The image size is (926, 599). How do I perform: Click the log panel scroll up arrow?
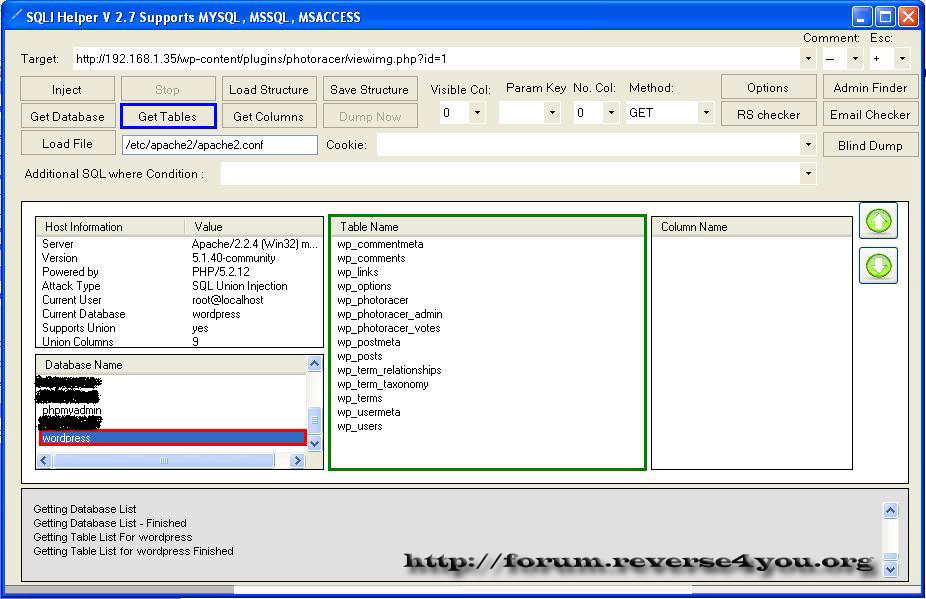tap(891, 510)
